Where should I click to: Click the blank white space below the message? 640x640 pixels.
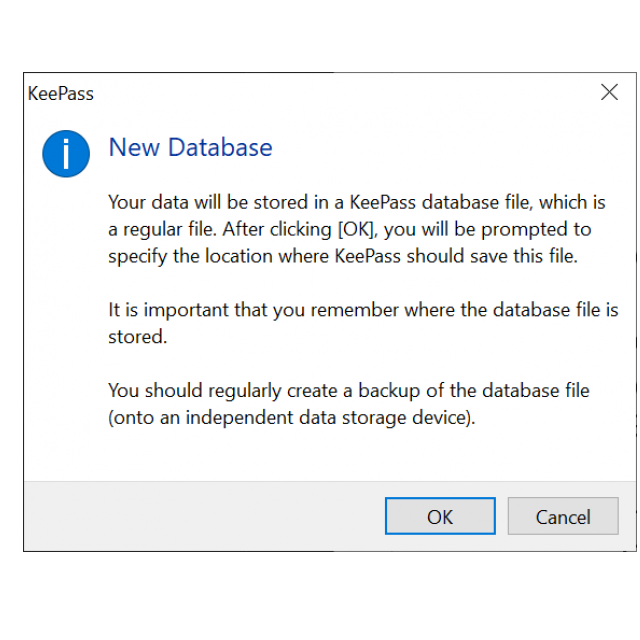[x=327, y=455]
